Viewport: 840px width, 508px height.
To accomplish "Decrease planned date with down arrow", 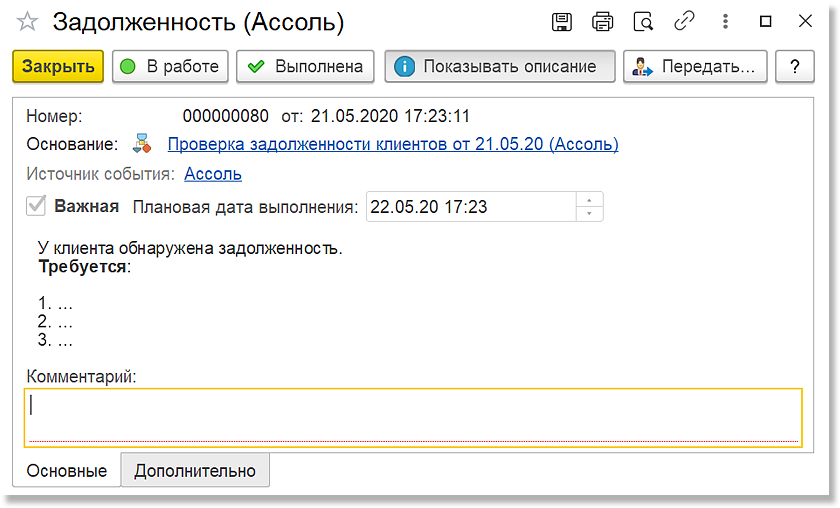I will (x=589, y=213).
